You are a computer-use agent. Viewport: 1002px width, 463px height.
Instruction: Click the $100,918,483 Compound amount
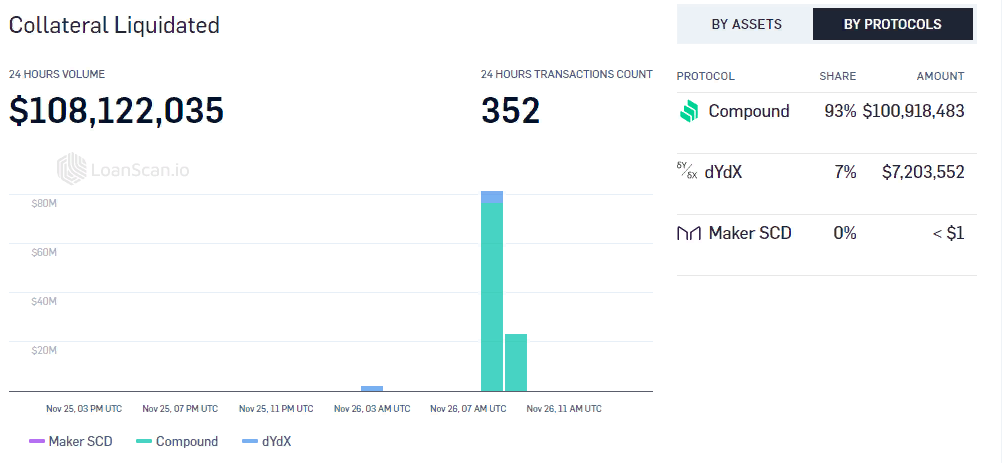tap(913, 111)
